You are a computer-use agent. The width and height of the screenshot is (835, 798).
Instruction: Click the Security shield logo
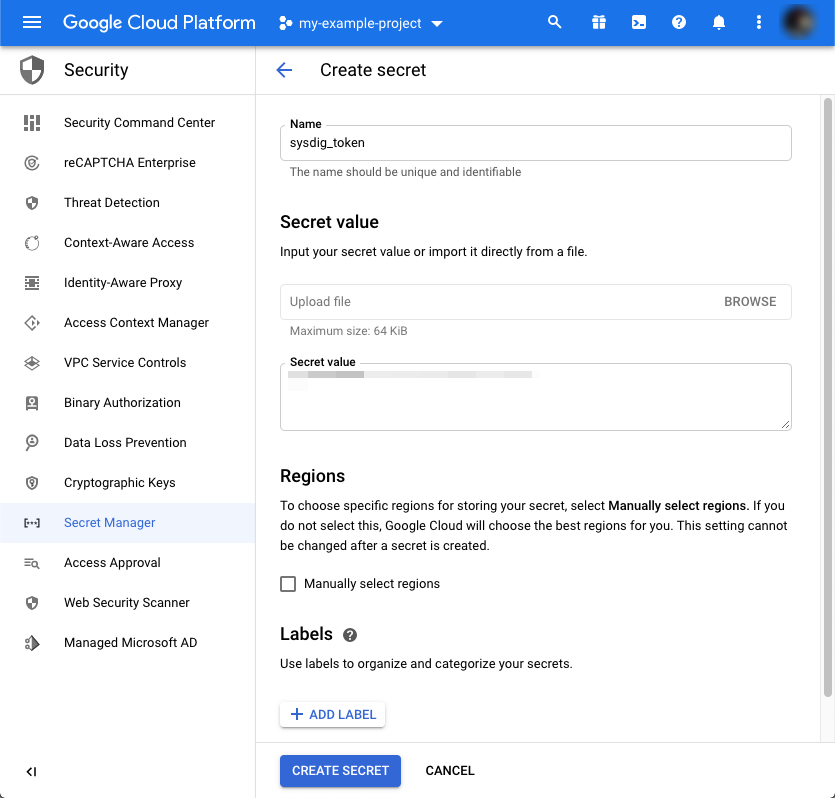pyautogui.click(x=32, y=70)
